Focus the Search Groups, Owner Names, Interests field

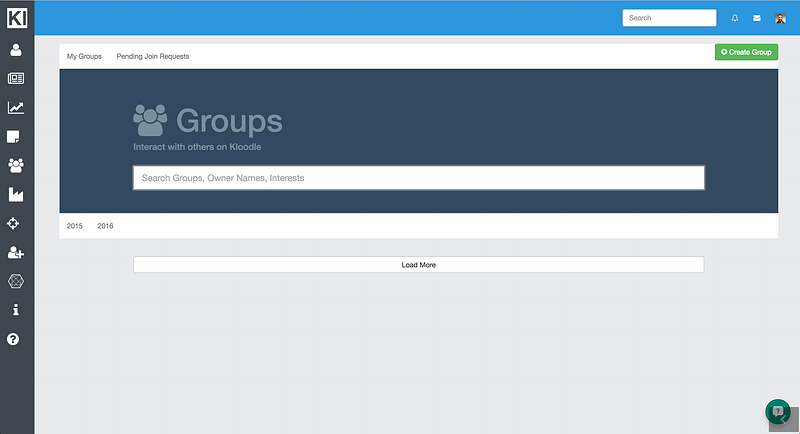(419, 177)
